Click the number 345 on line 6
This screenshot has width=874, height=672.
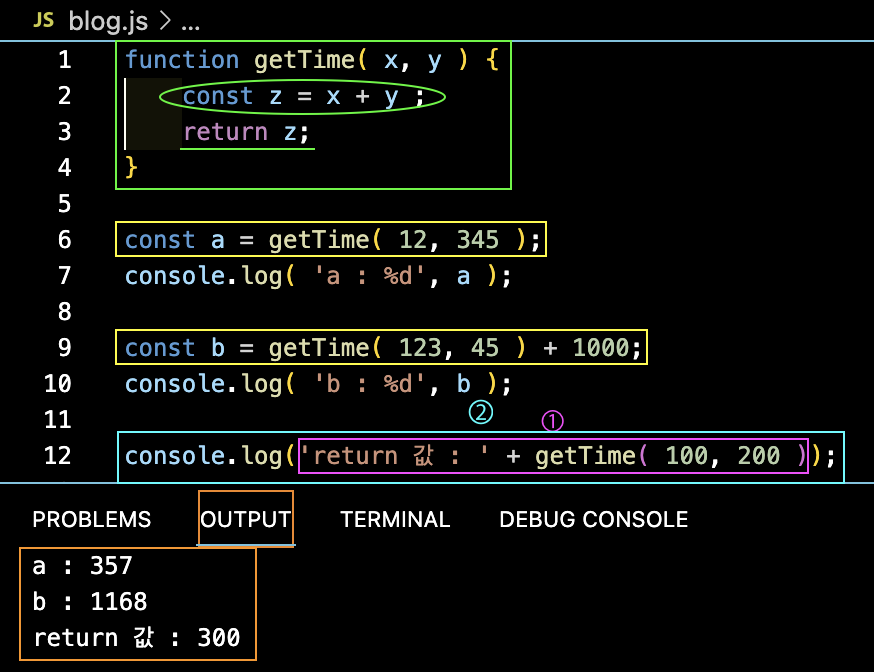coord(478,240)
